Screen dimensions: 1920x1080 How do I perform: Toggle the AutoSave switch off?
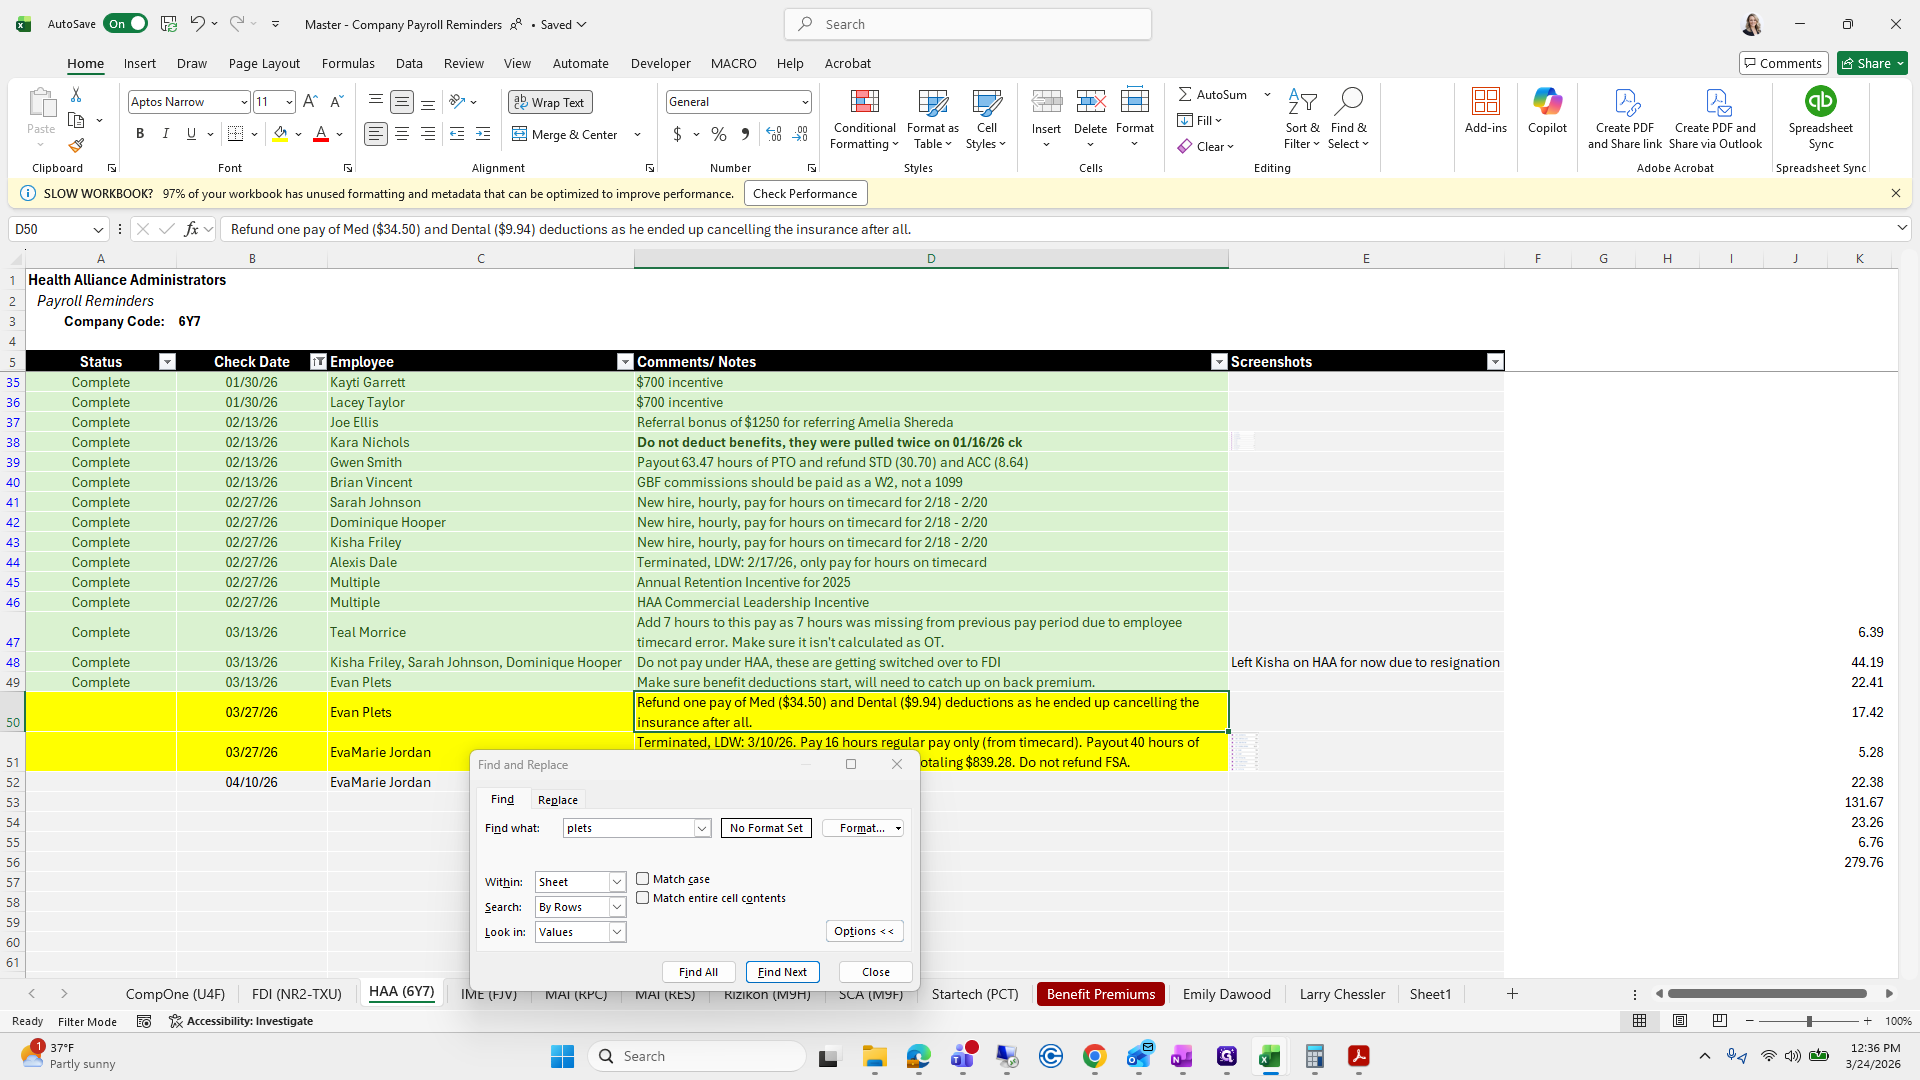point(126,24)
